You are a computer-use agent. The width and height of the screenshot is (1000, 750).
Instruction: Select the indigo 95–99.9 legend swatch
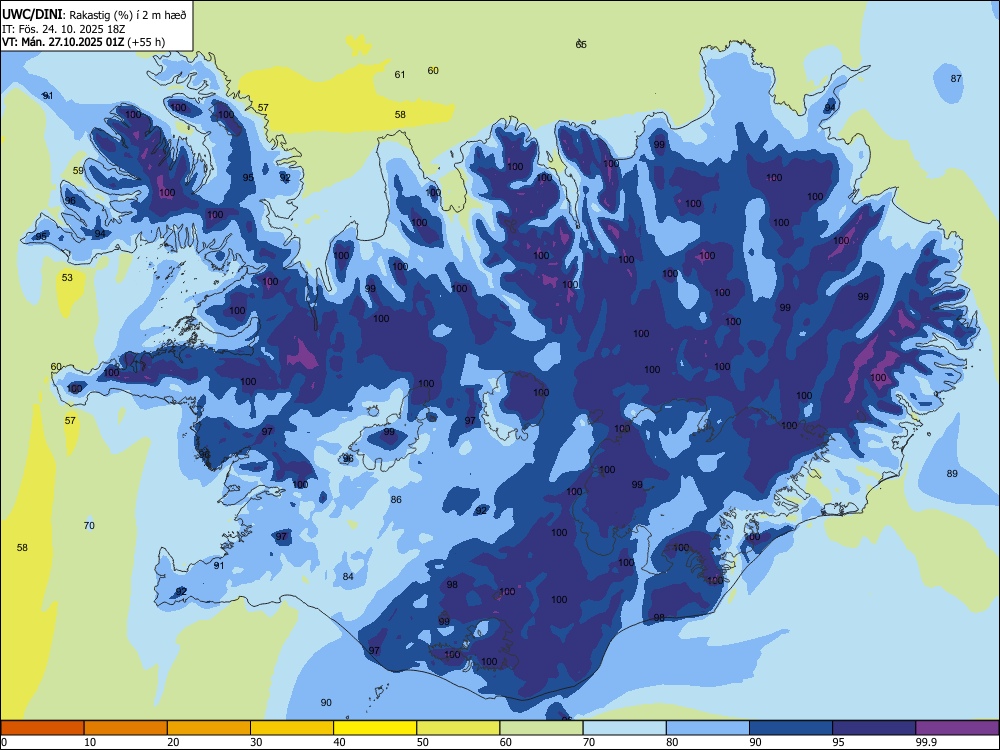874,728
